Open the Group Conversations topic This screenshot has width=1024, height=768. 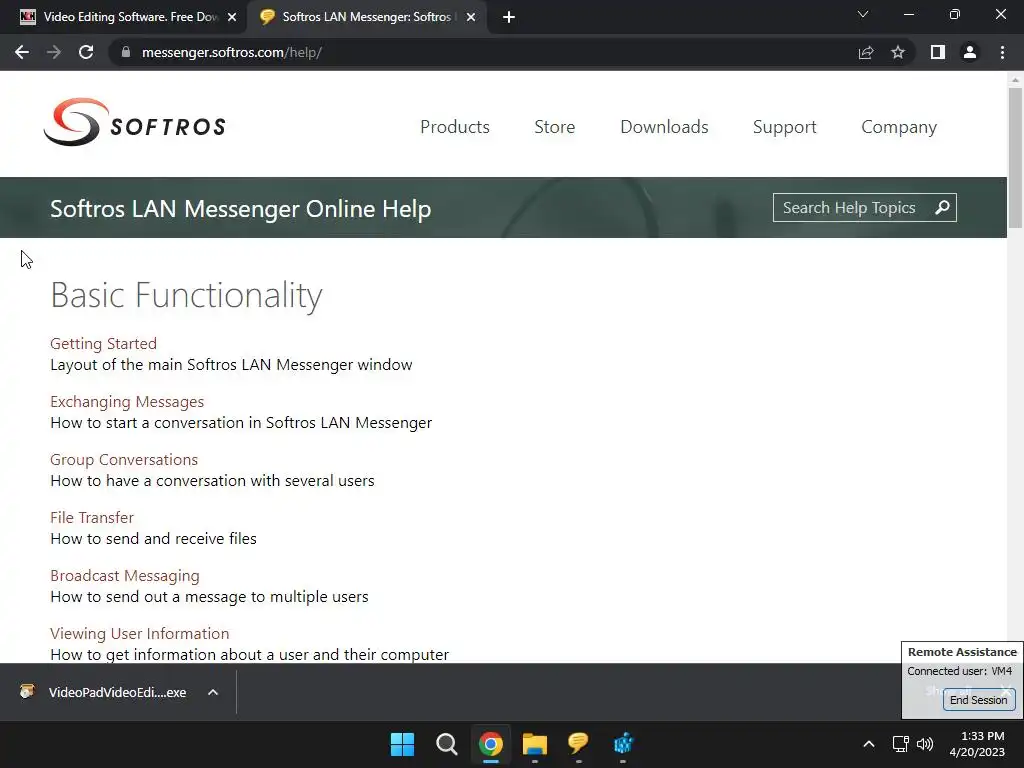[x=123, y=460]
